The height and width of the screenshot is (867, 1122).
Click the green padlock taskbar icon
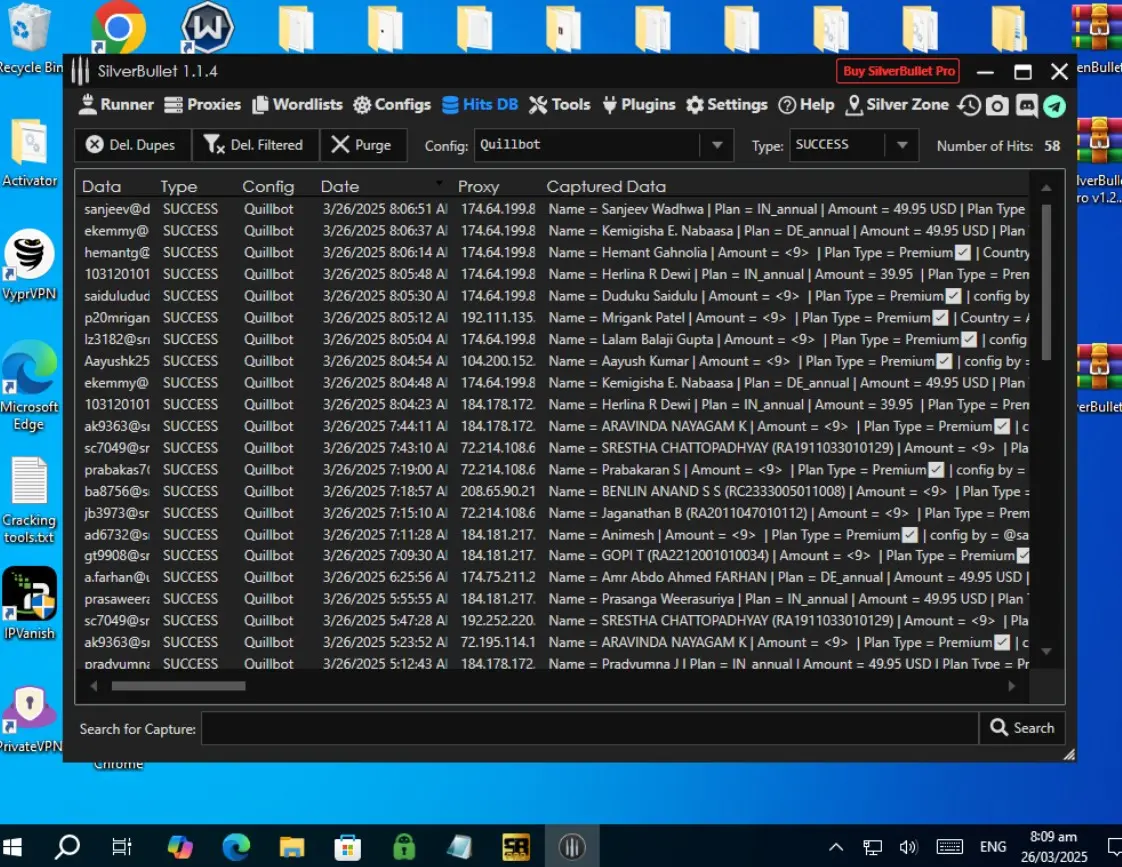(404, 847)
